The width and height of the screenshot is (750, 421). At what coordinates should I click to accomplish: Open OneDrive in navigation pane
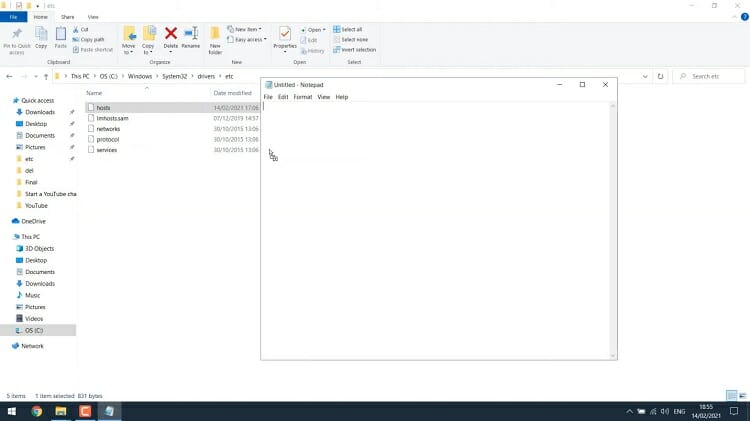point(33,221)
